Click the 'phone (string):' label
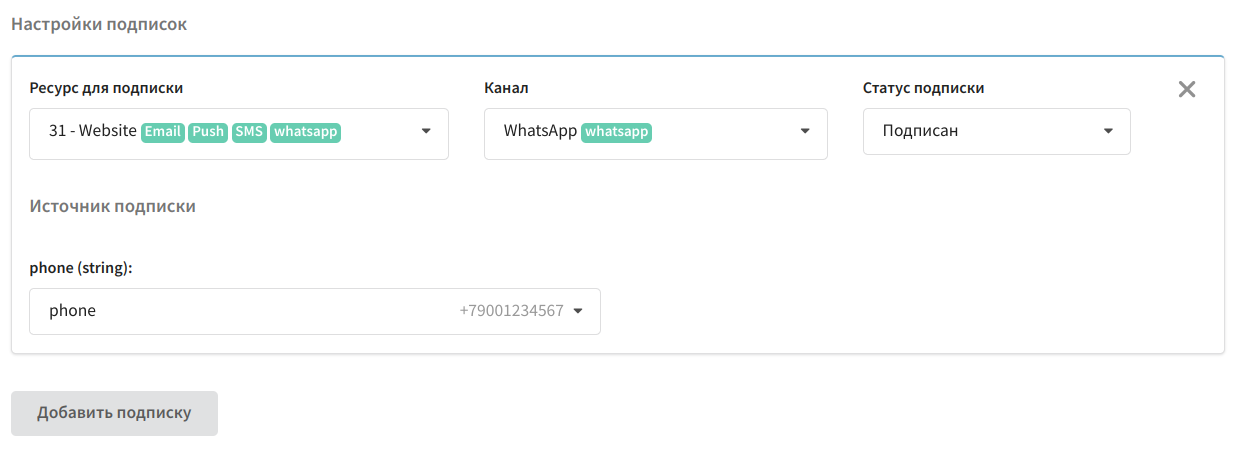Screen dimensions: 1235x451 [81, 268]
